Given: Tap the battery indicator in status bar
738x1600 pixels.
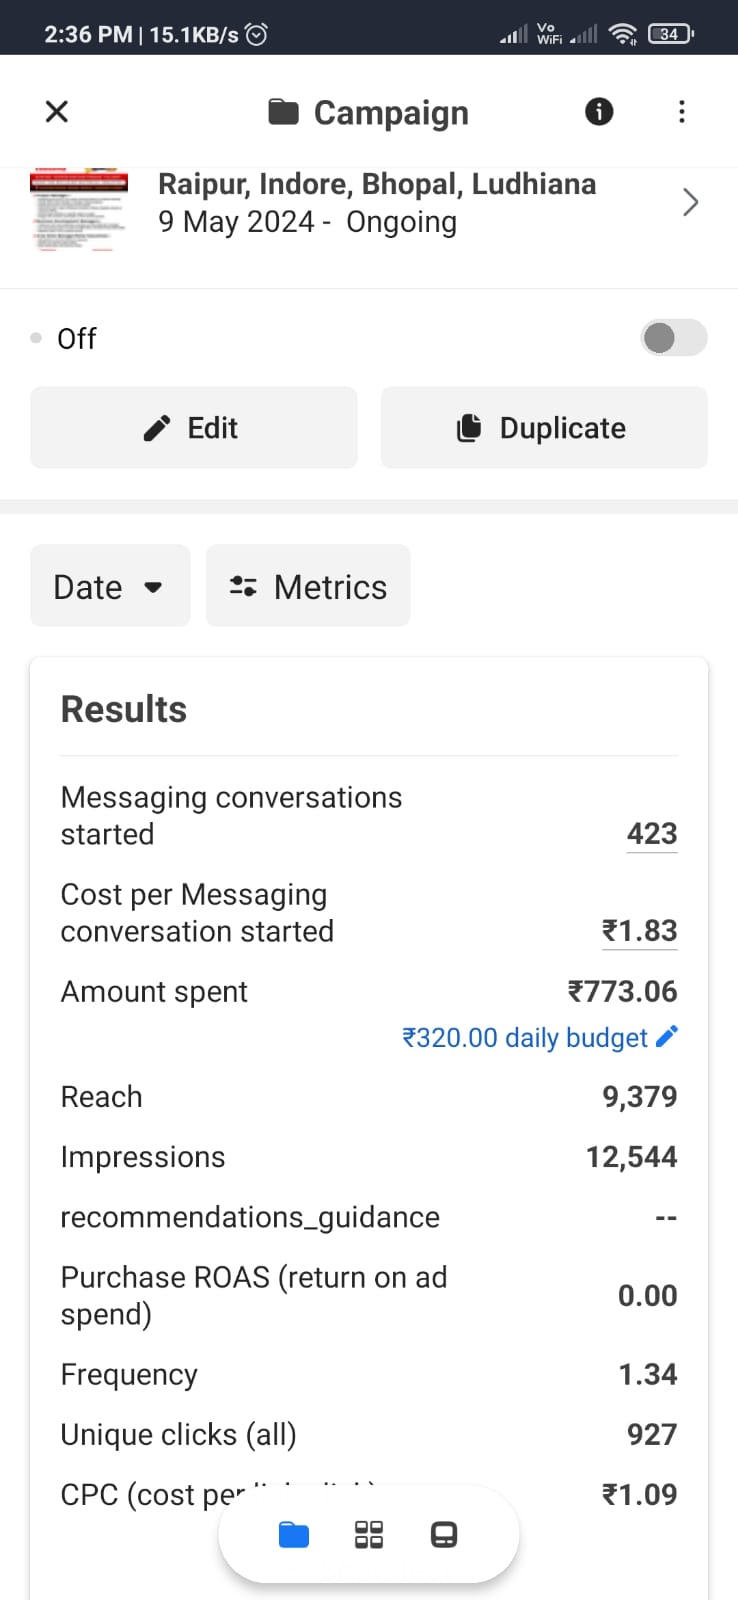Looking at the screenshot, I should pyautogui.click(x=670, y=34).
